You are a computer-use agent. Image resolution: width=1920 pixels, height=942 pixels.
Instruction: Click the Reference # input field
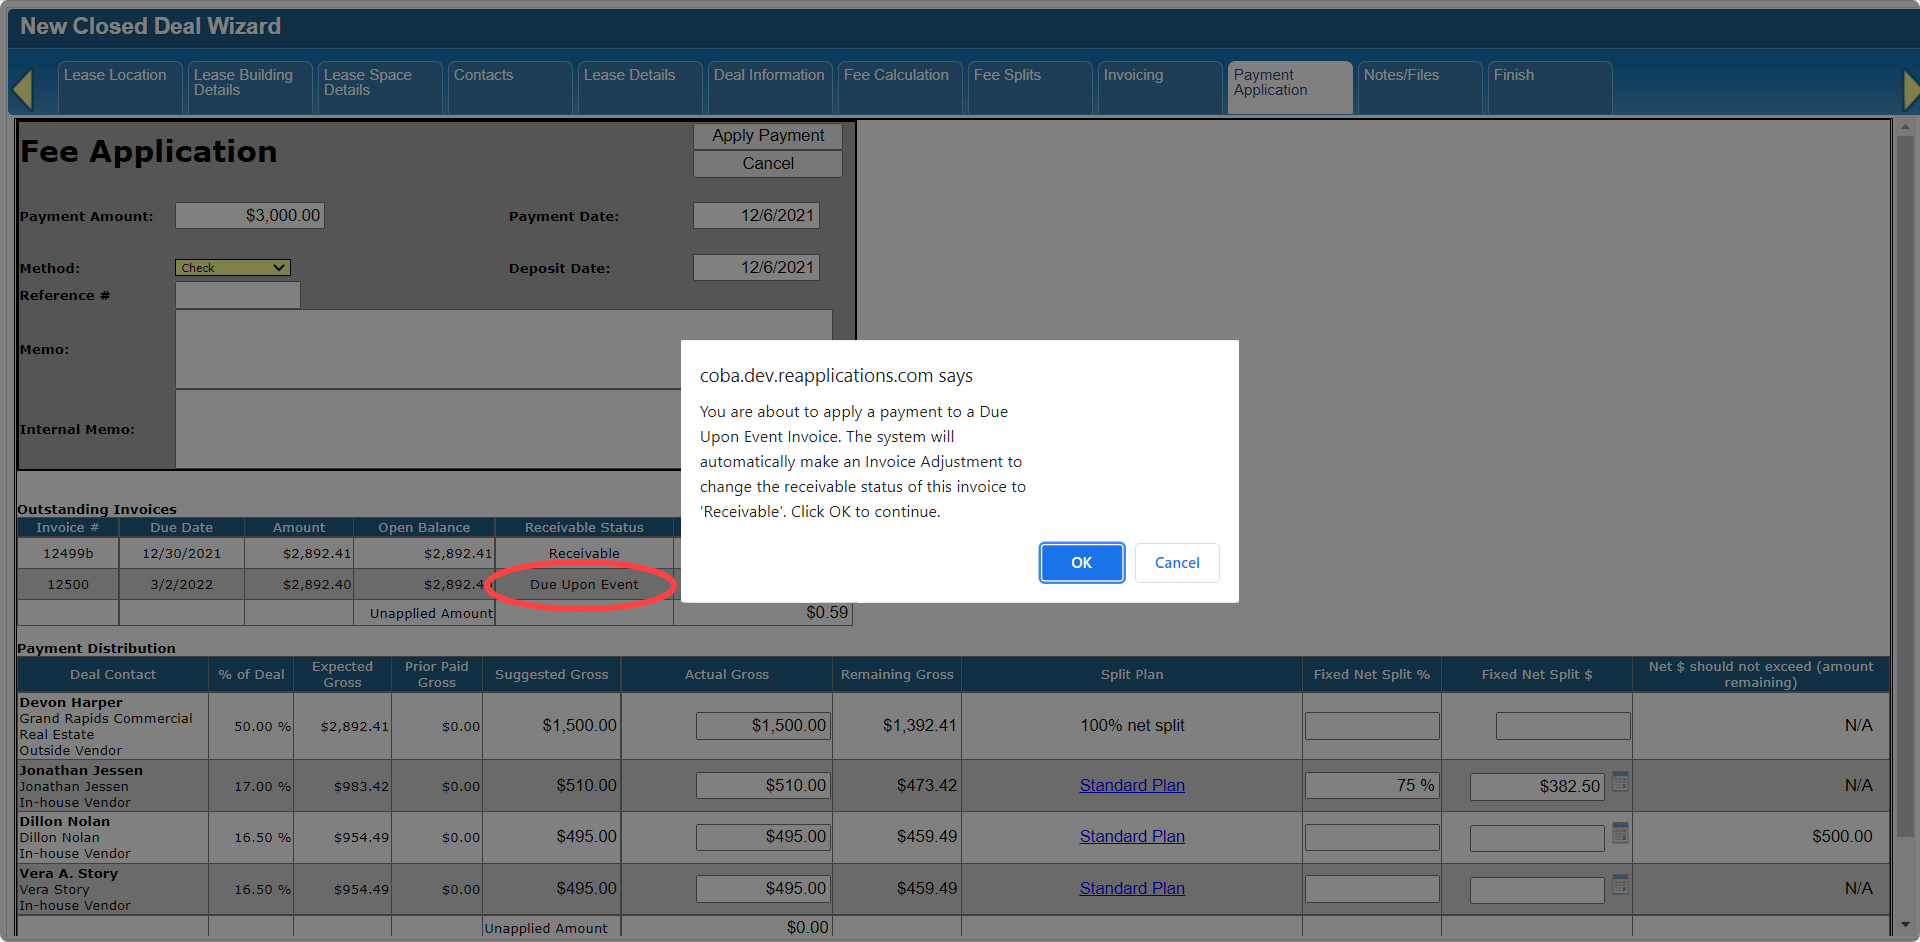coord(238,296)
